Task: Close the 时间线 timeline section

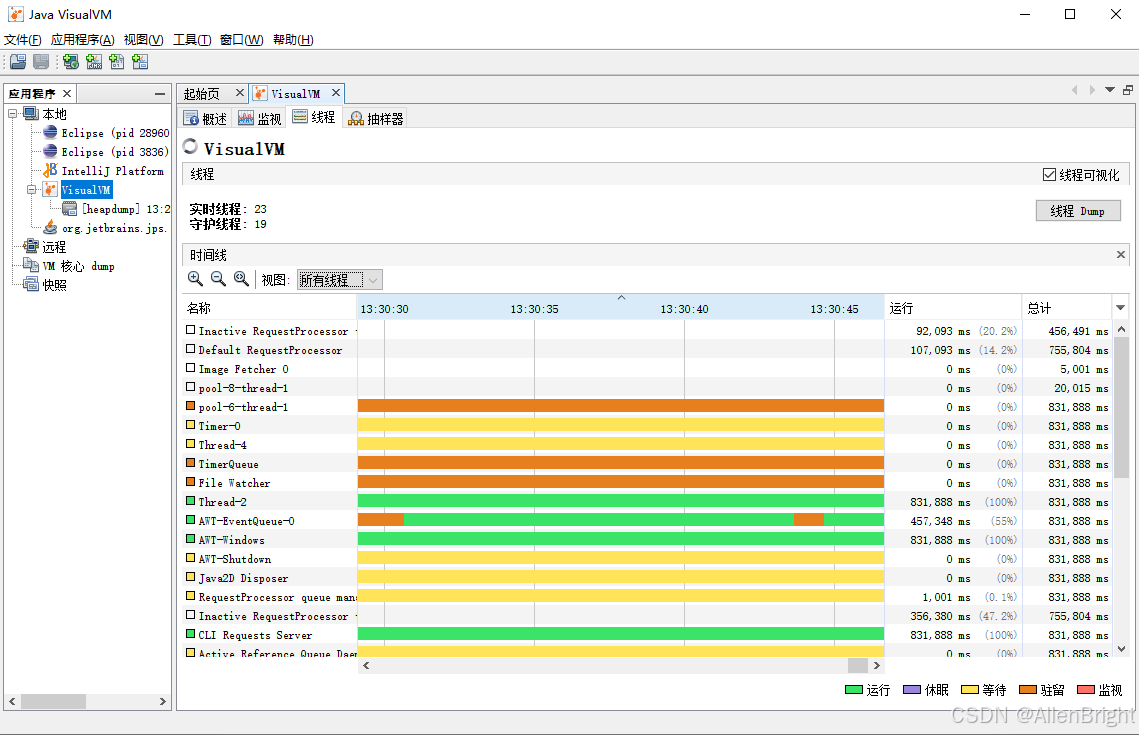Action: (1121, 254)
